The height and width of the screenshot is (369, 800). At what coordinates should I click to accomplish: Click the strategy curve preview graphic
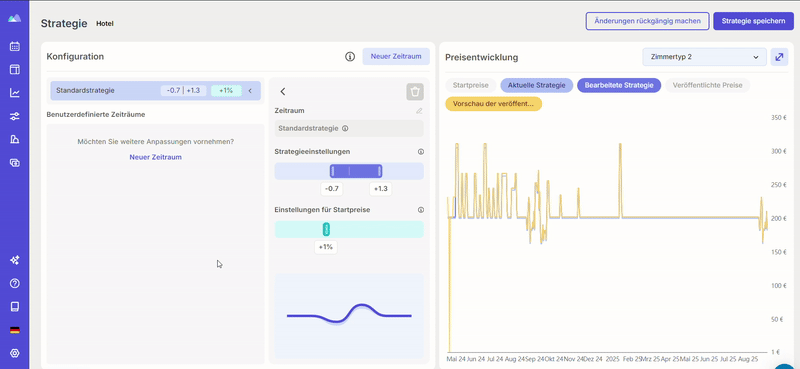click(349, 316)
